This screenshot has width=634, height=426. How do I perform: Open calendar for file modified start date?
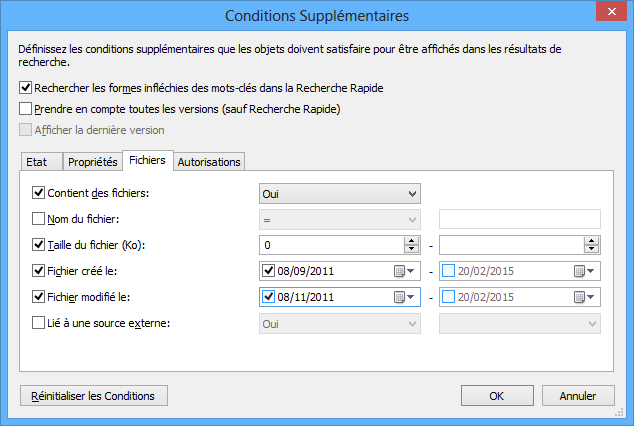tap(404, 296)
